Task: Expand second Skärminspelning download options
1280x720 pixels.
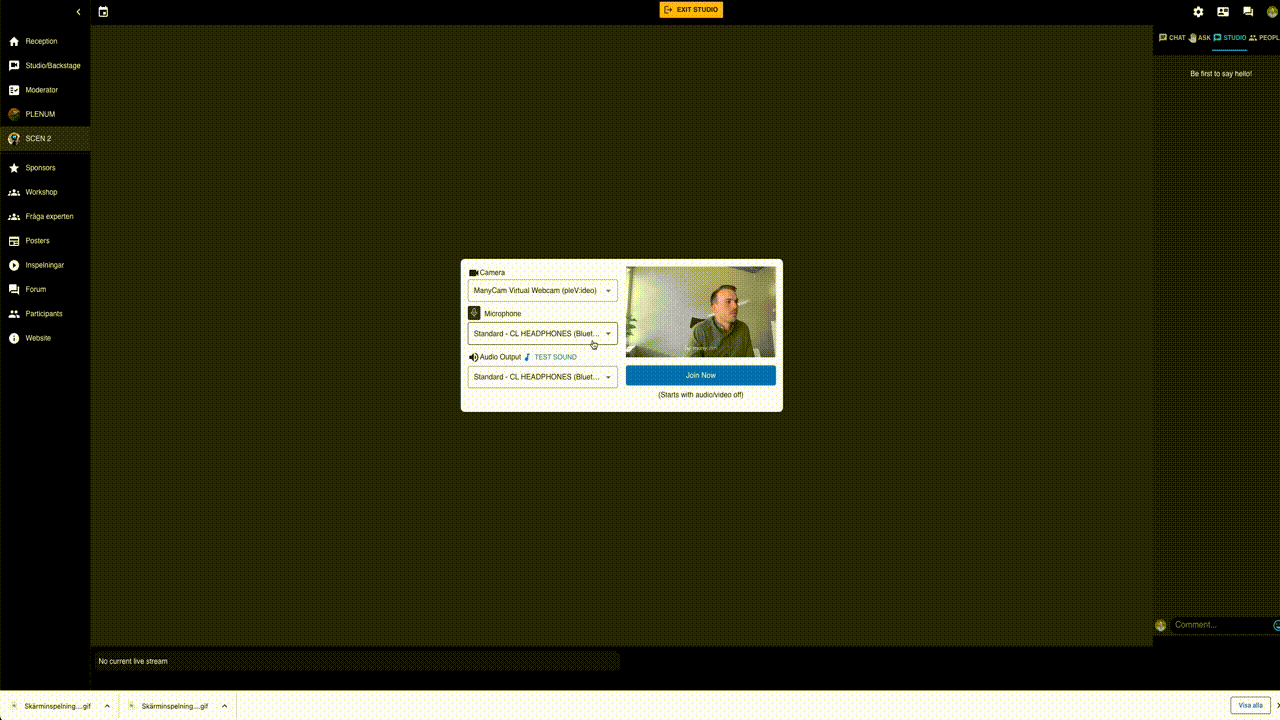Action: tap(224, 706)
